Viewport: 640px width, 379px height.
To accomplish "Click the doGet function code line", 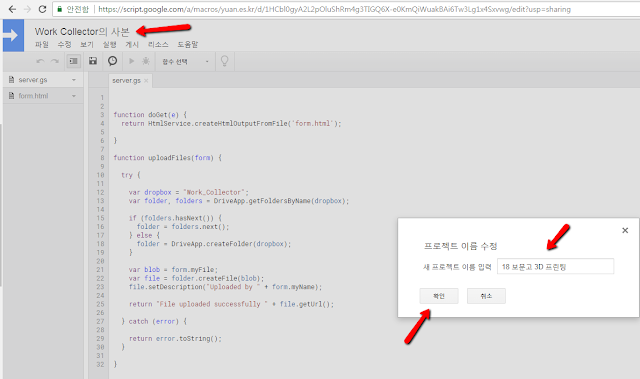I will [150, 115].
